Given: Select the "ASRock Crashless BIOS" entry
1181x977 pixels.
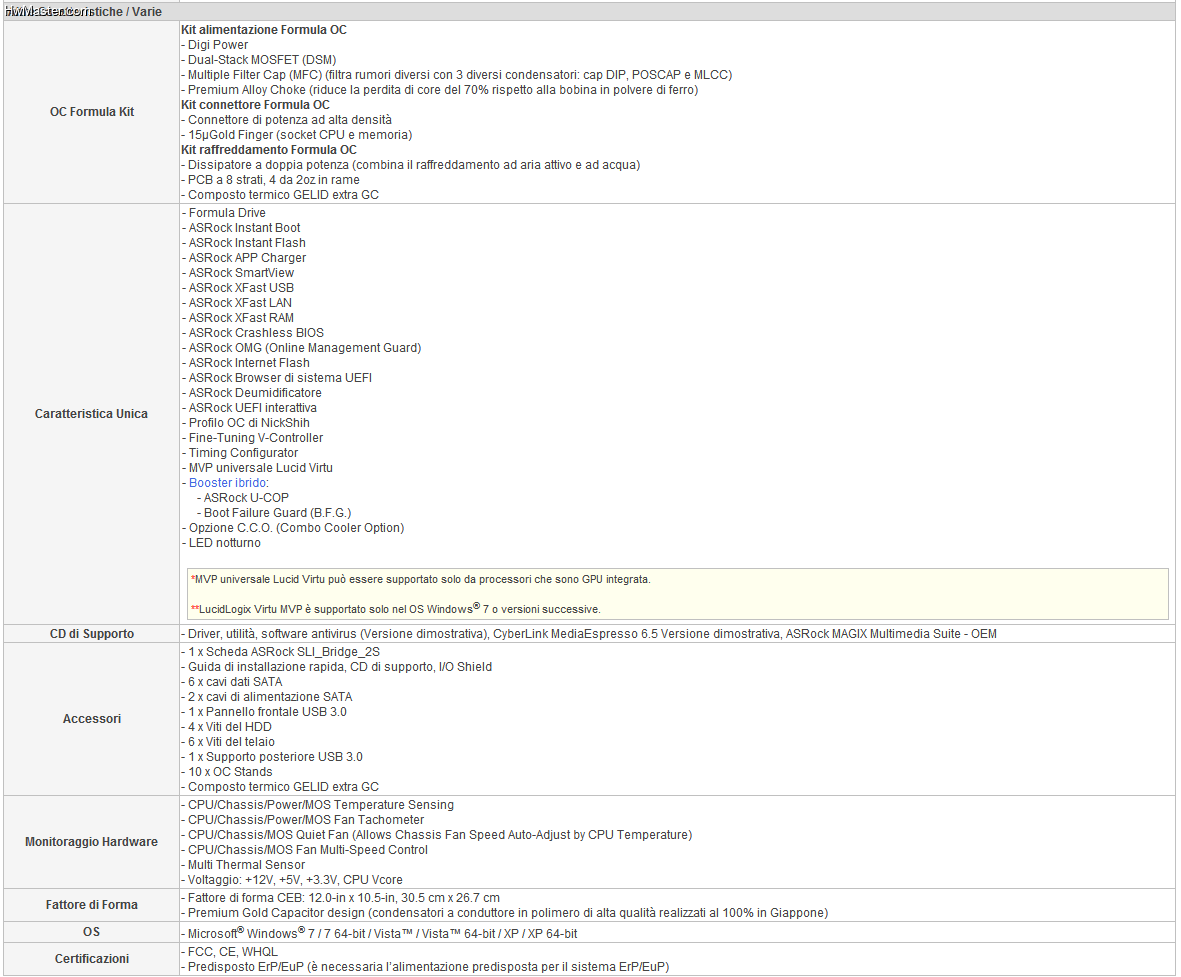Looking at the screenshot, I should [252, 334].
